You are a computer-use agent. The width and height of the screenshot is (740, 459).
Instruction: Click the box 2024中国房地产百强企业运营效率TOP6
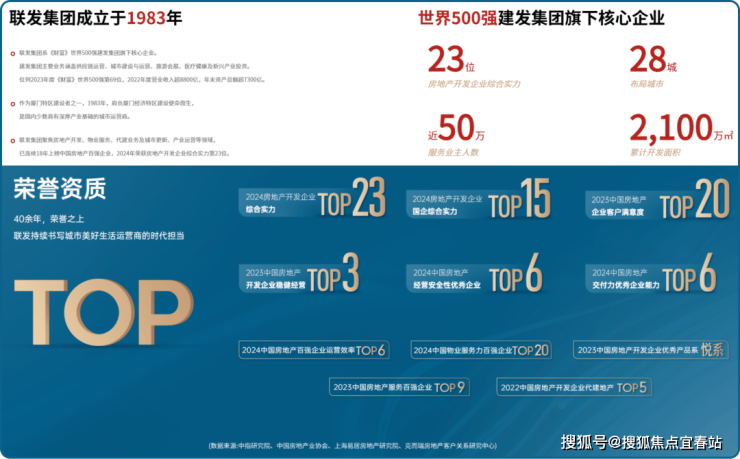click(314, 350)
